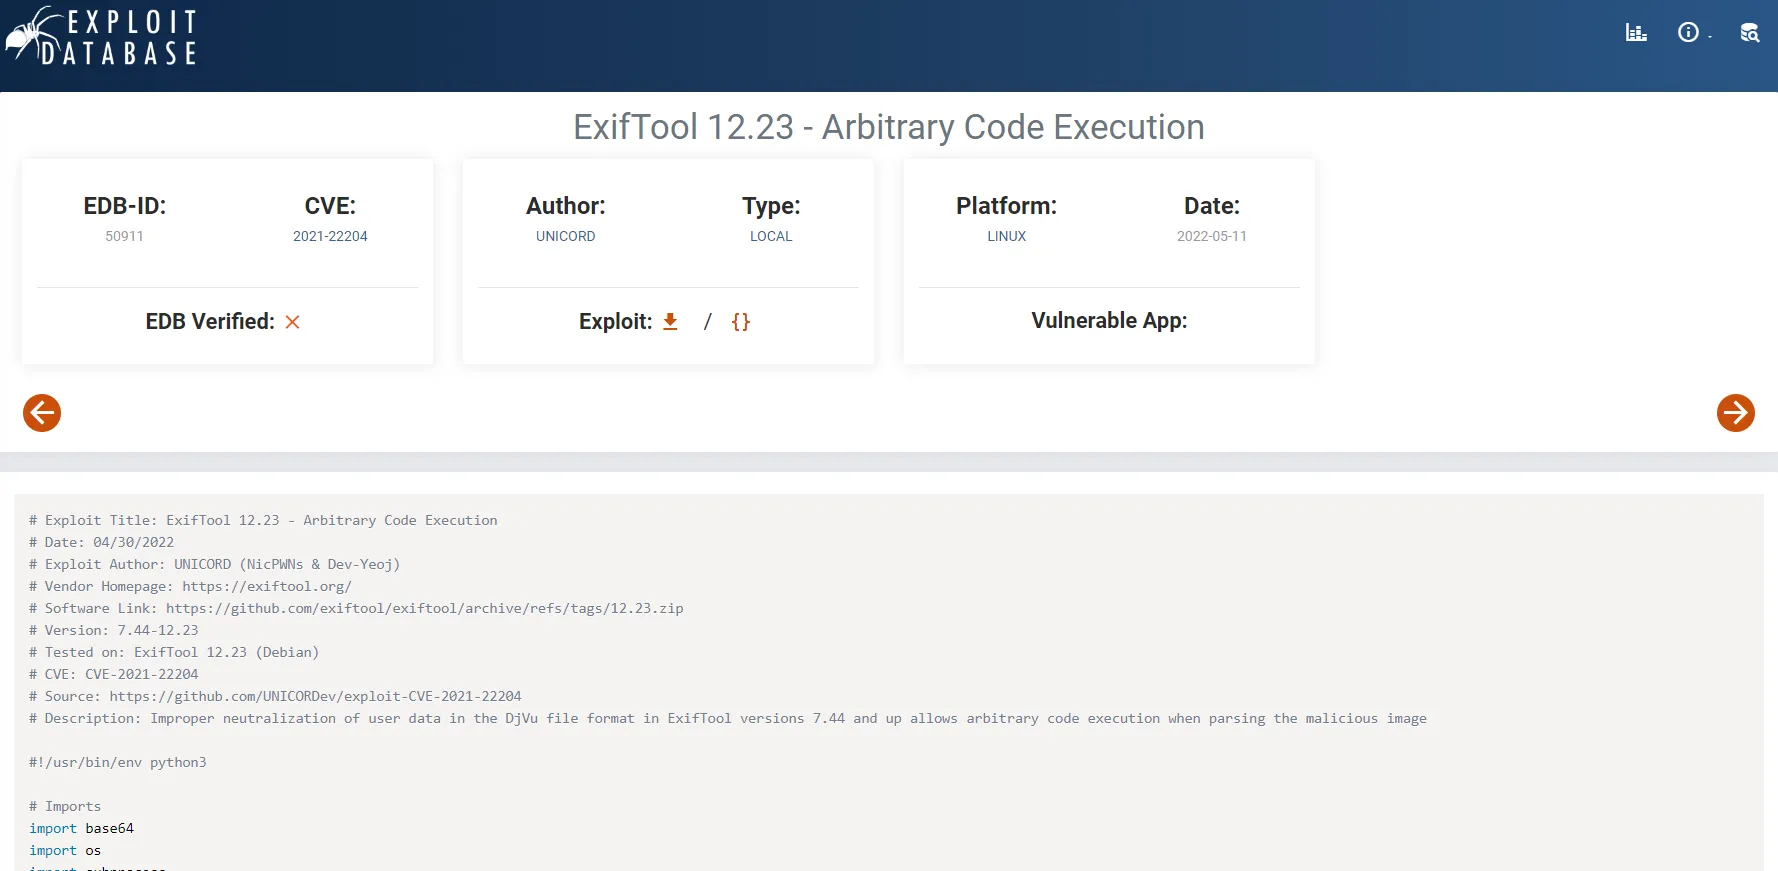
Task: Click the '# Description' code comment line
Action: (x=728, y=718)
